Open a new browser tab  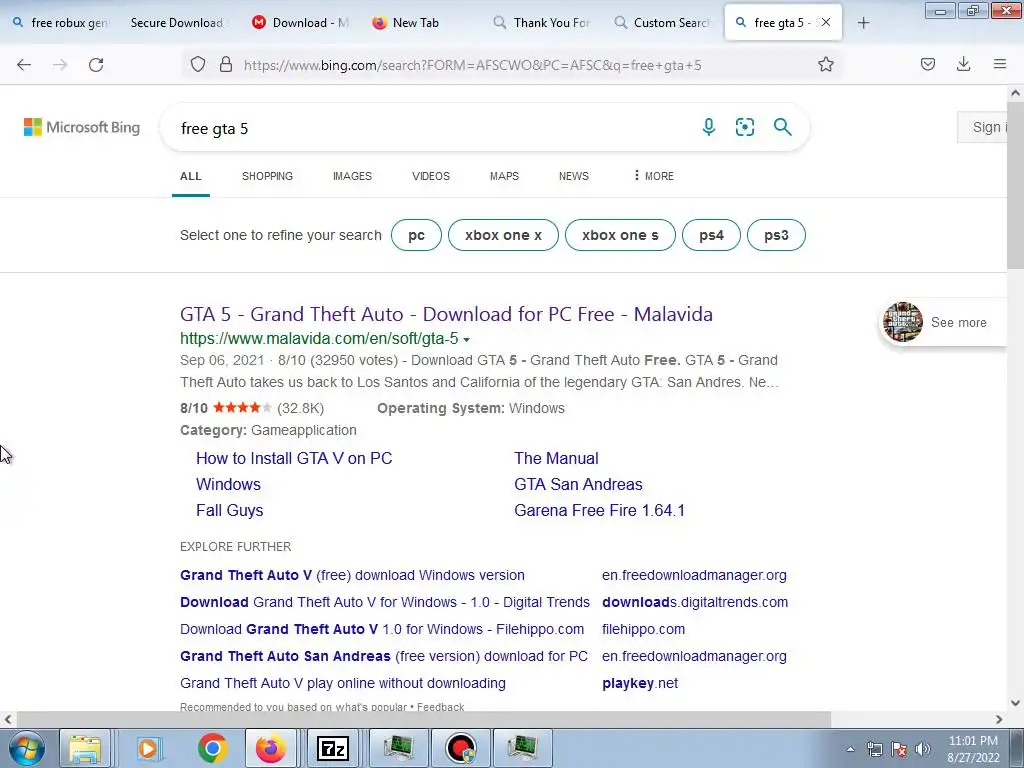pyautogui.click(x=863, y=23)
